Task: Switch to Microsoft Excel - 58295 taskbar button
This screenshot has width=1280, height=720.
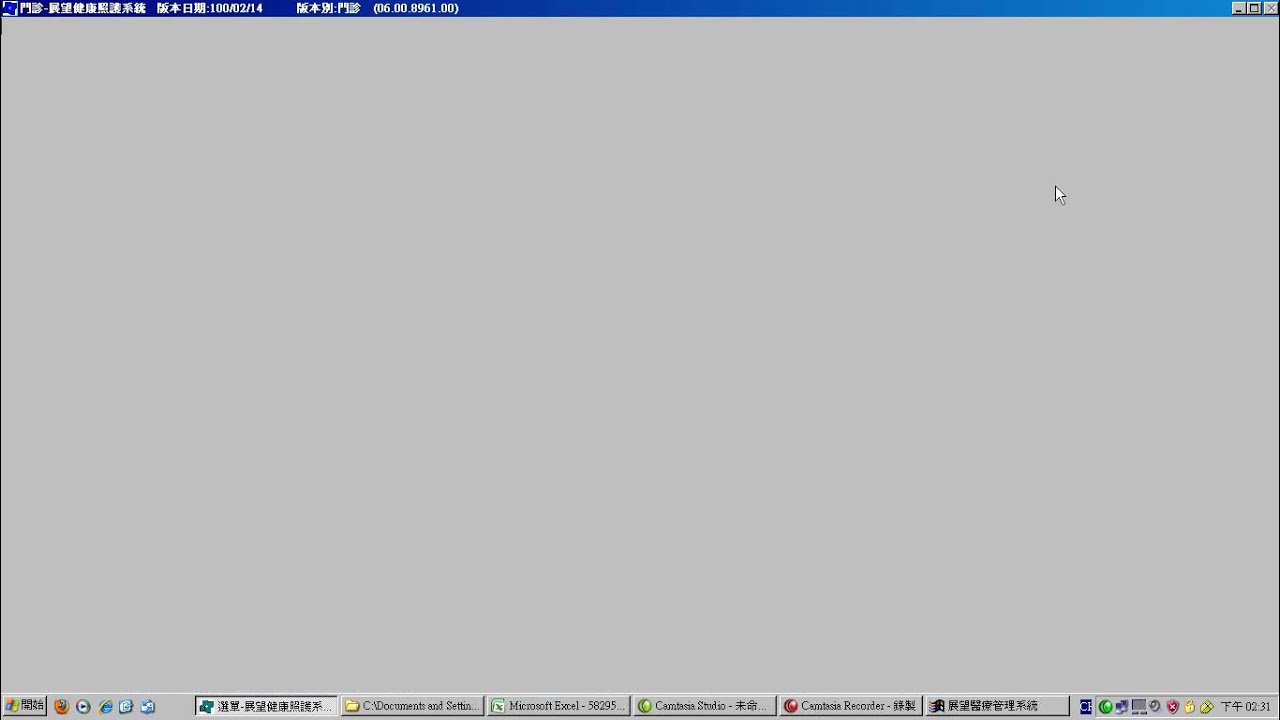Action: point(558,706)
